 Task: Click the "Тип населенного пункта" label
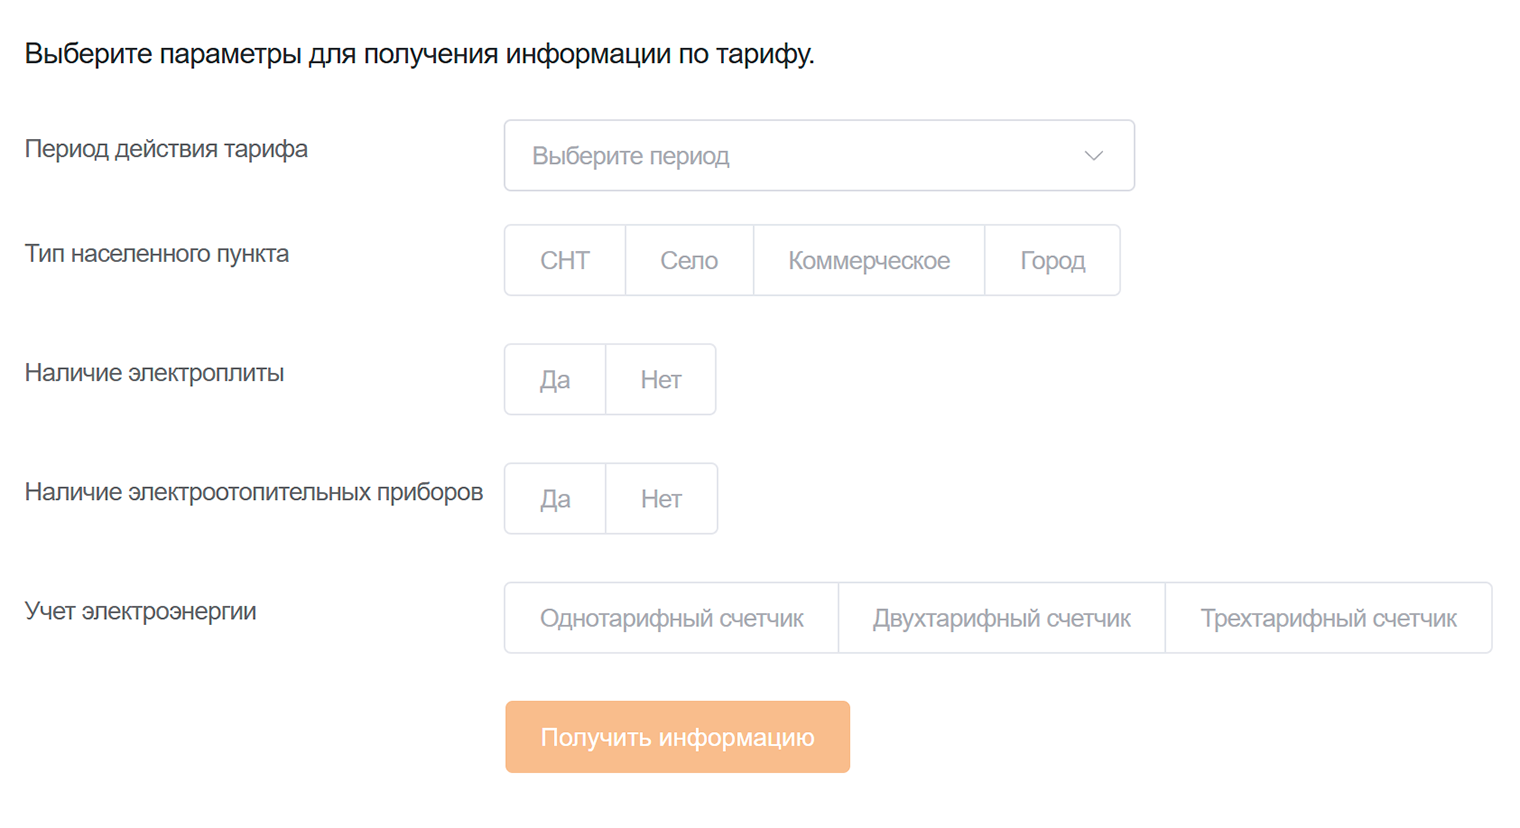[157, 253]
